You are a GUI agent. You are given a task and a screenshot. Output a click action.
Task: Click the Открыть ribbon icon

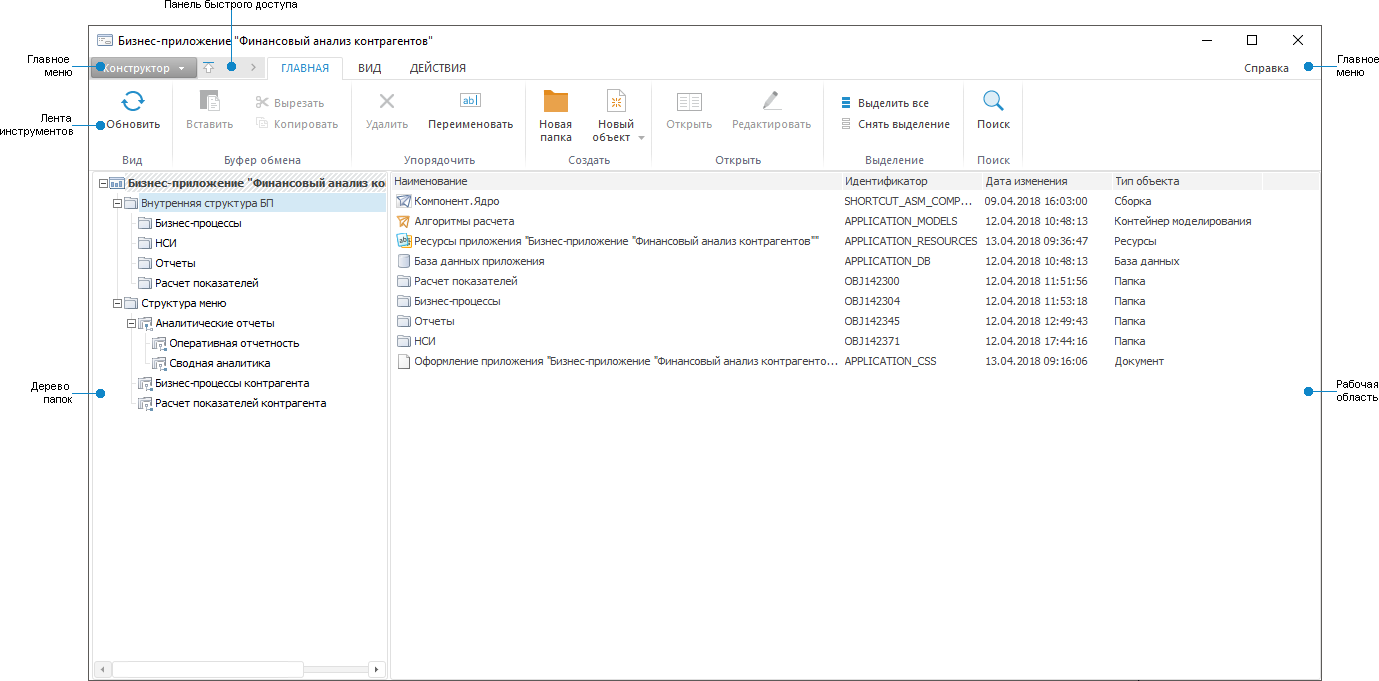(689, 101)
